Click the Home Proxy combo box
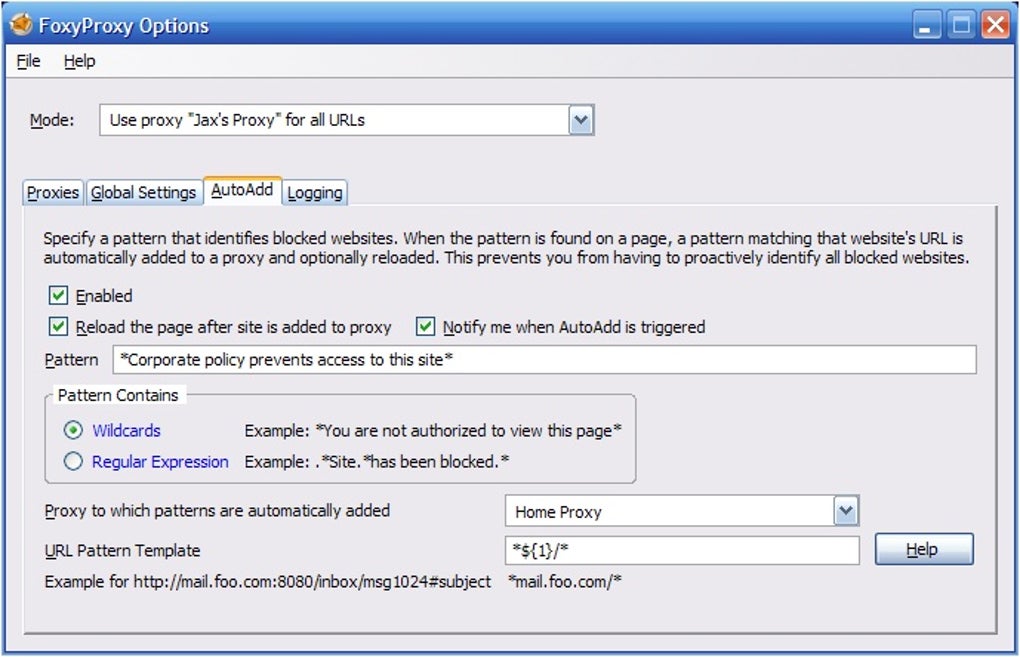Image resolution: width=1020 pixels, height=657 pixels. 682,511
